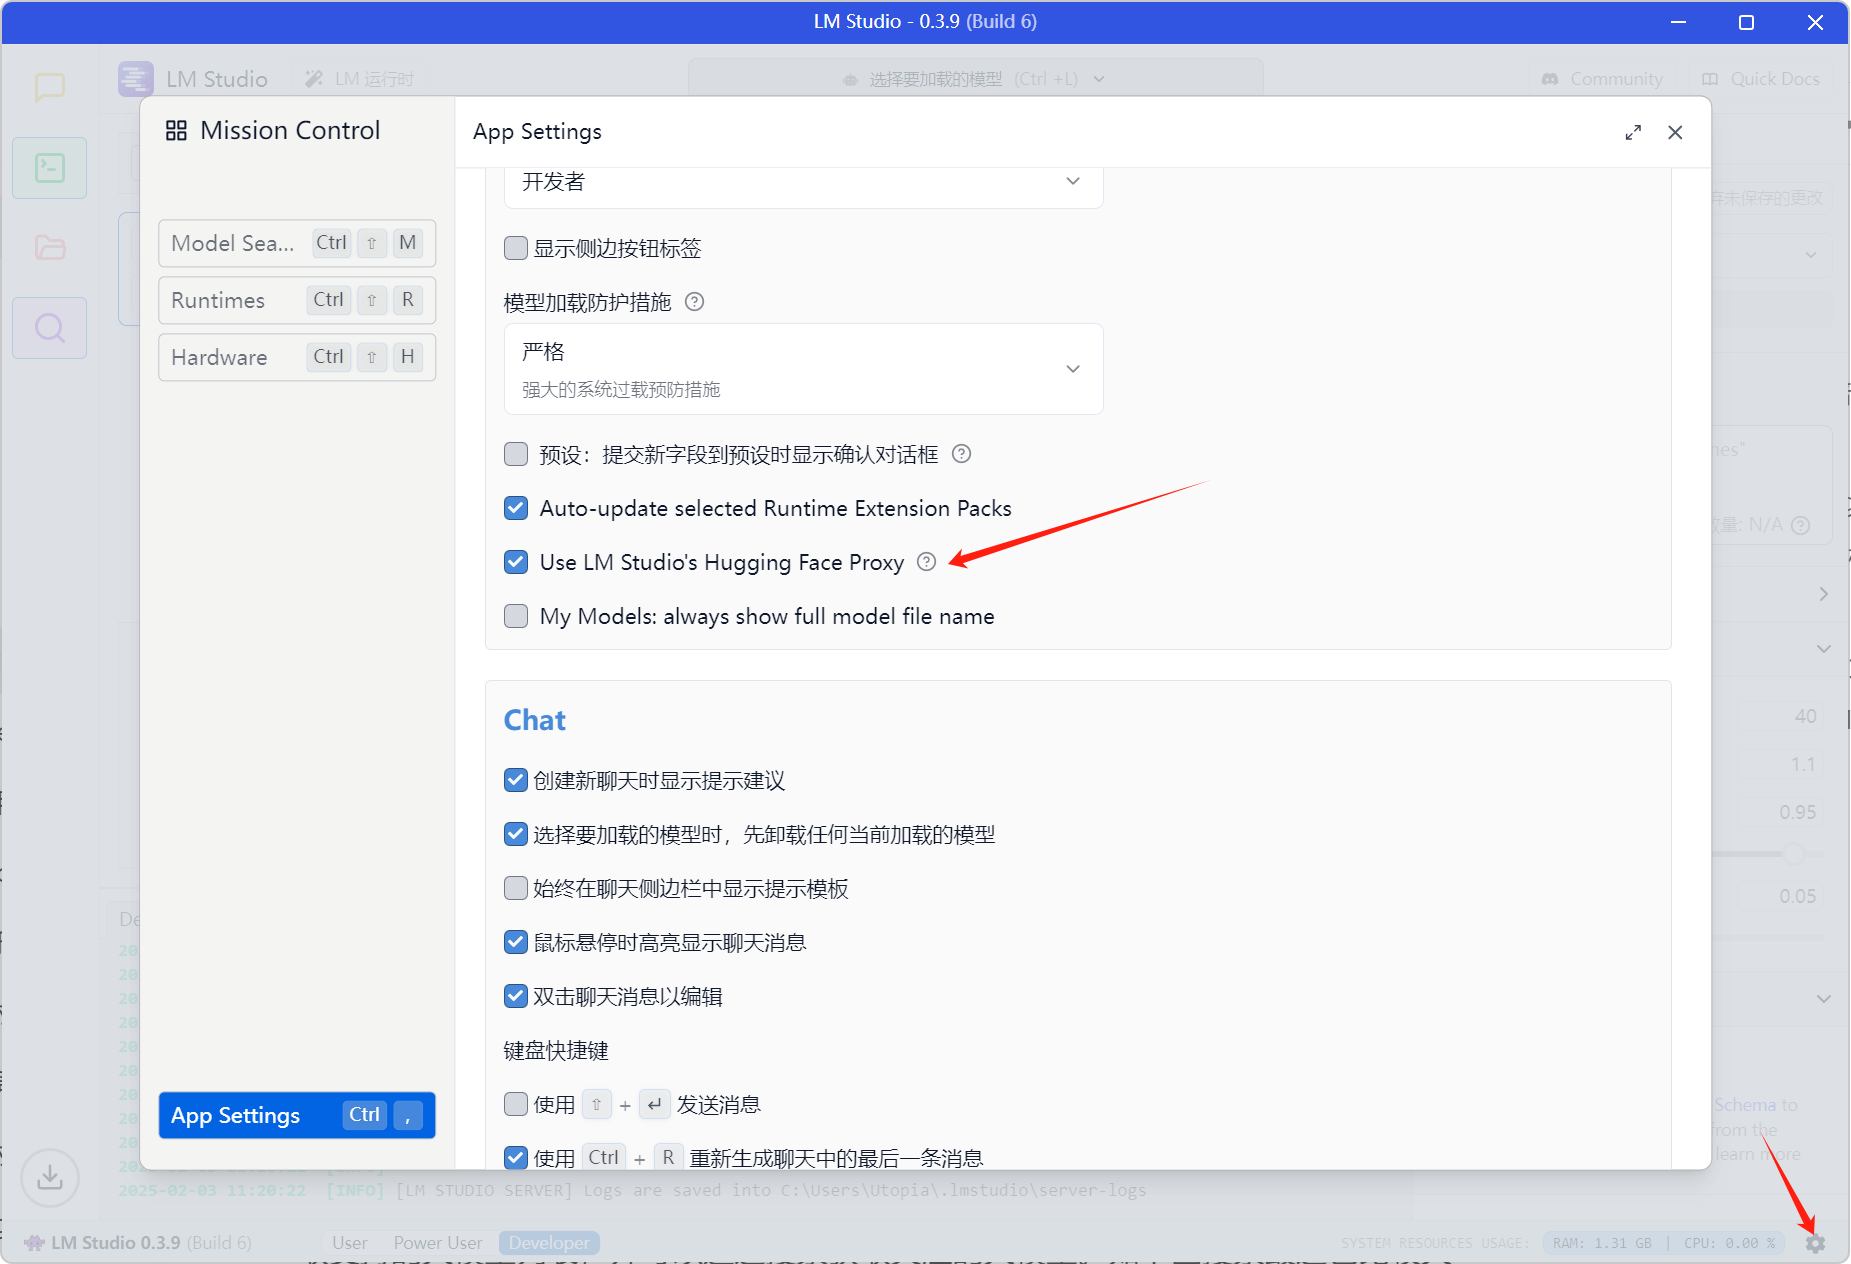Select Developer mode in status bar
Screen dimensions: 1851x1264
pos(549,1243)
